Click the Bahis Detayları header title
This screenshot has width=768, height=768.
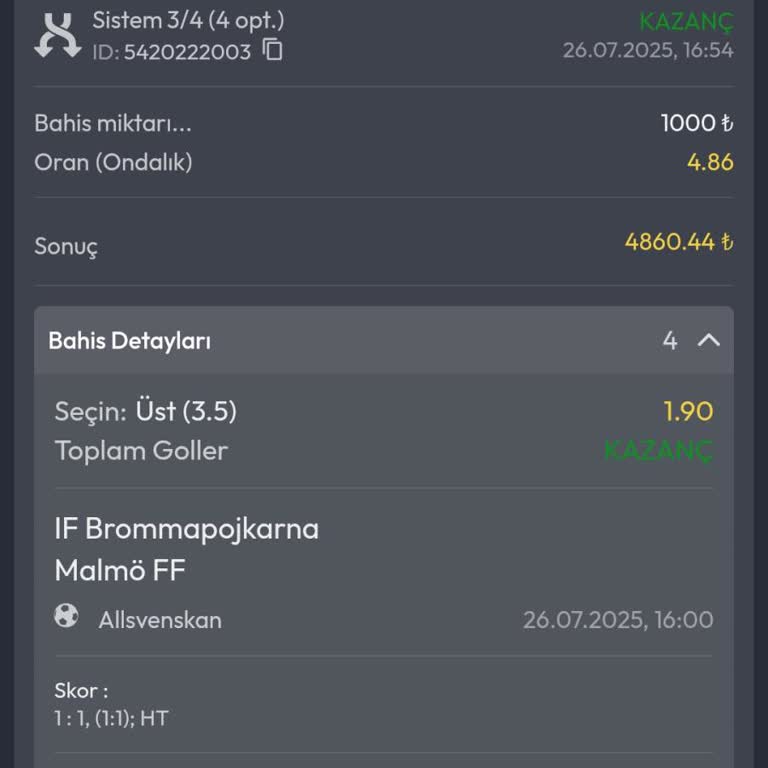coord(130,341)
